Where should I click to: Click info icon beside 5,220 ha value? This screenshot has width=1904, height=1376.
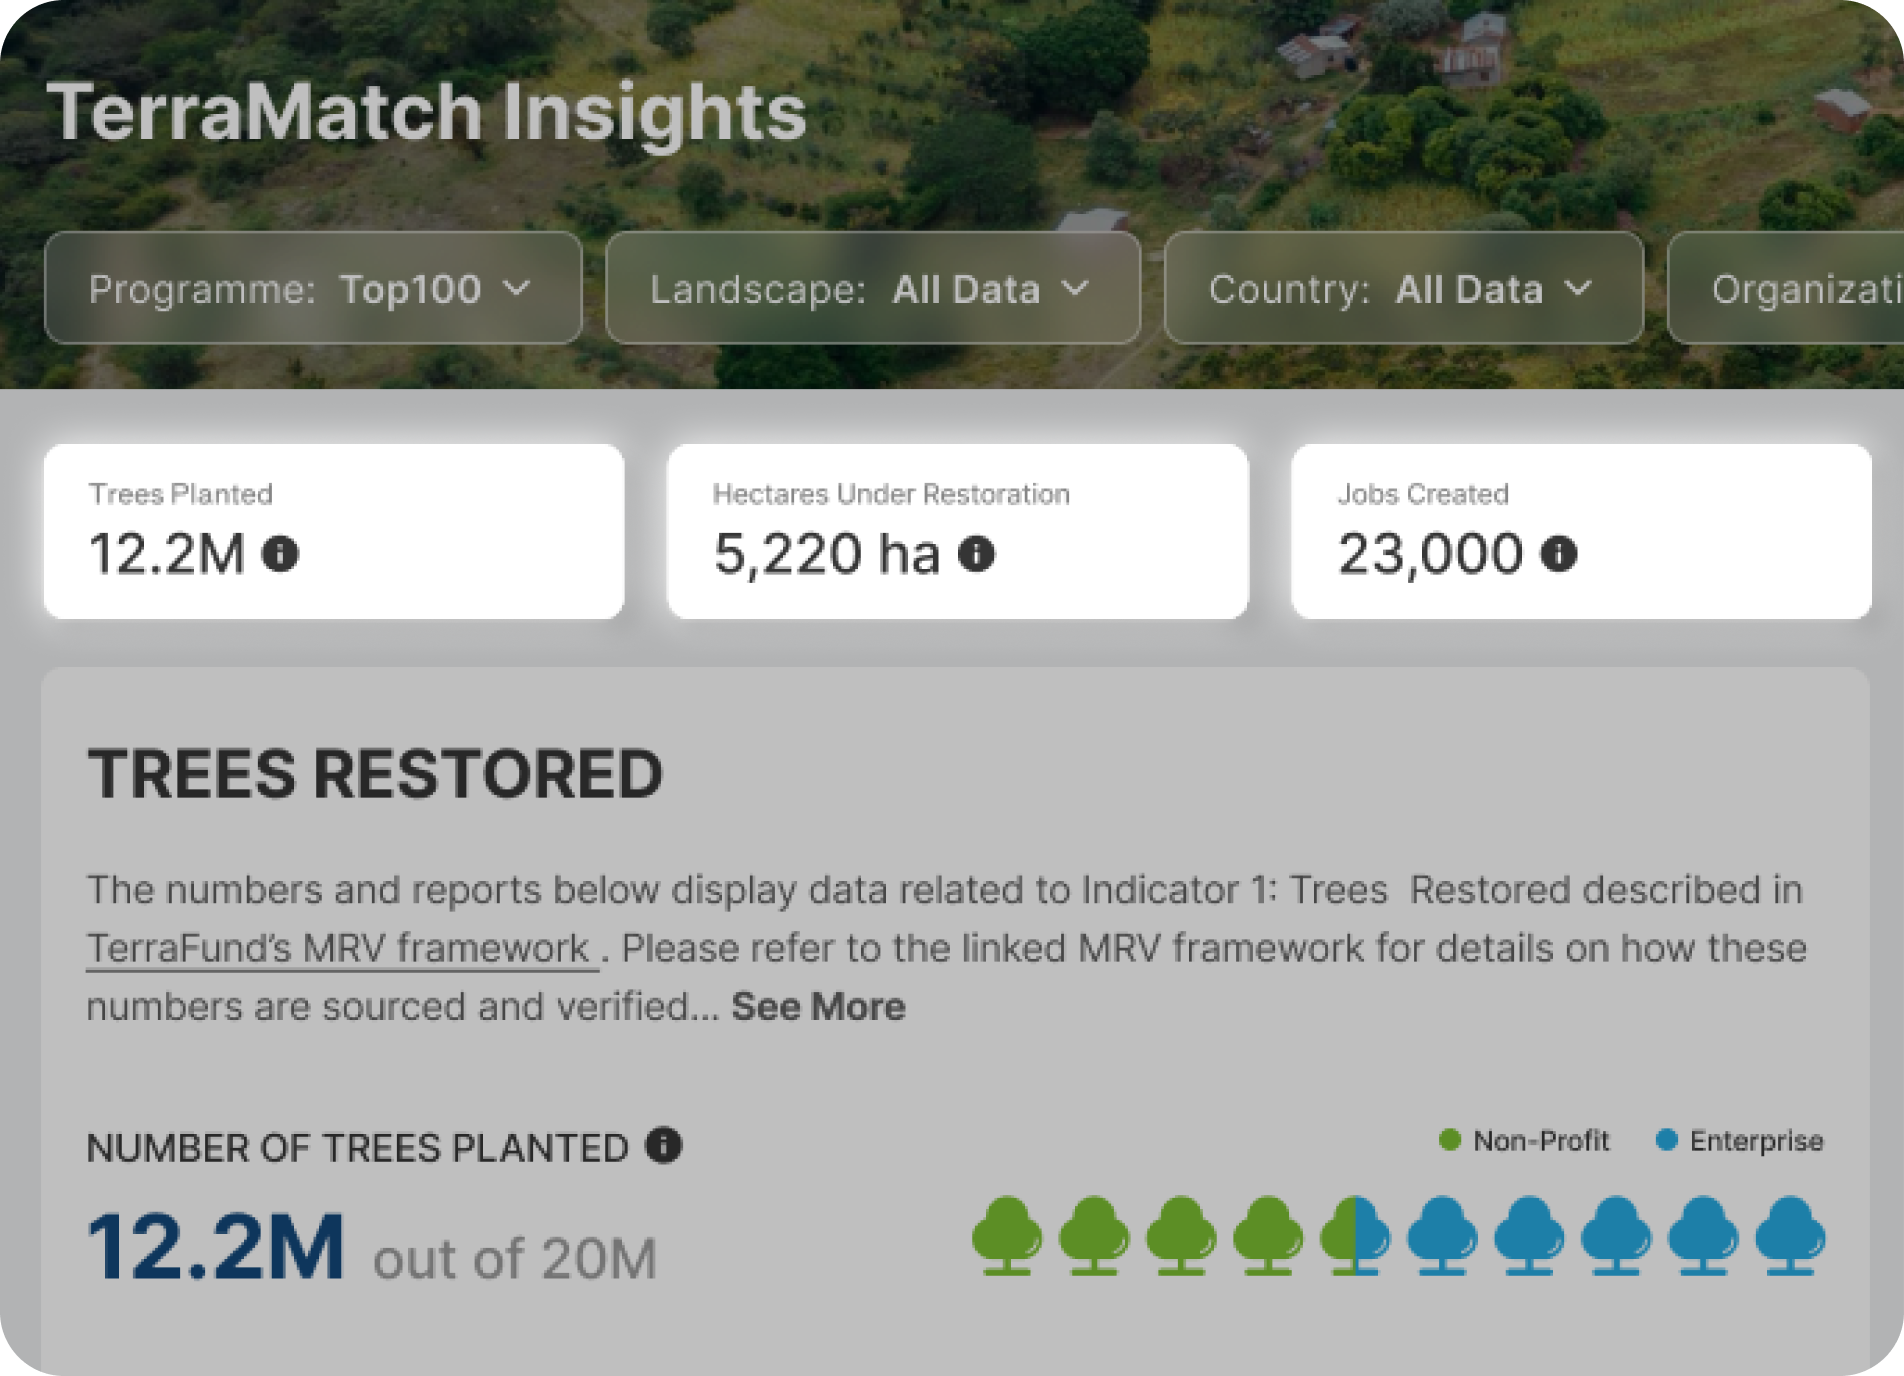click(x=976, y=554)
